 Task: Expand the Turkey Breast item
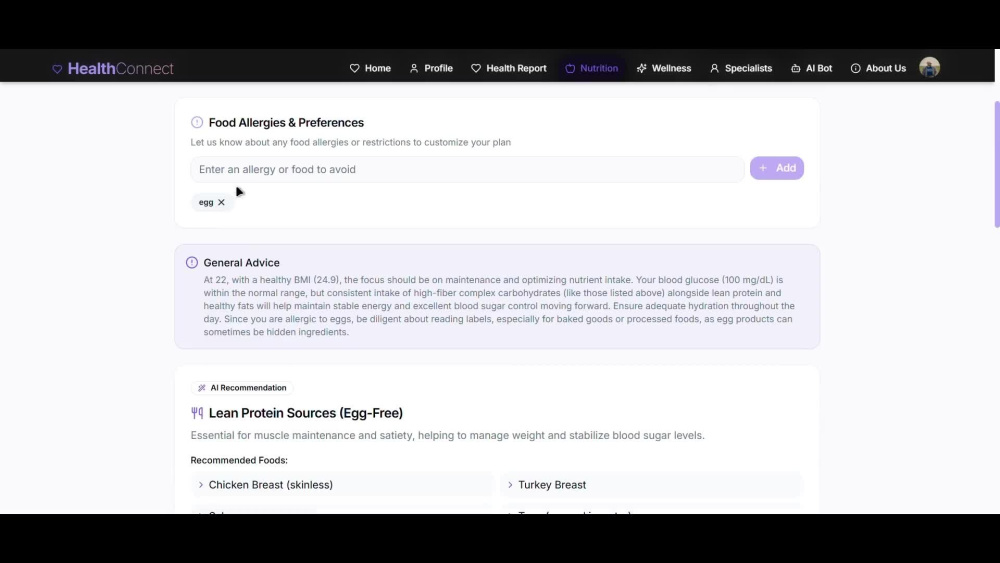coord(652,485)
